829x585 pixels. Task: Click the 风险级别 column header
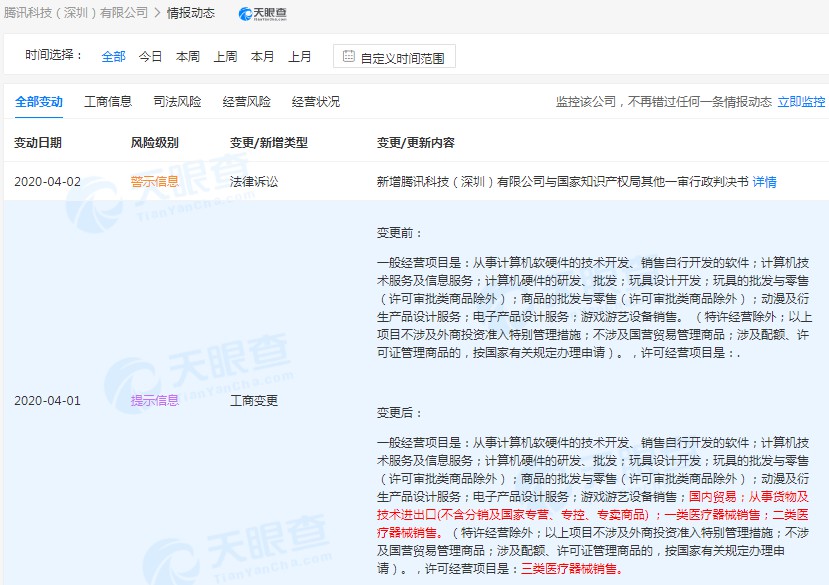point(154,143)
